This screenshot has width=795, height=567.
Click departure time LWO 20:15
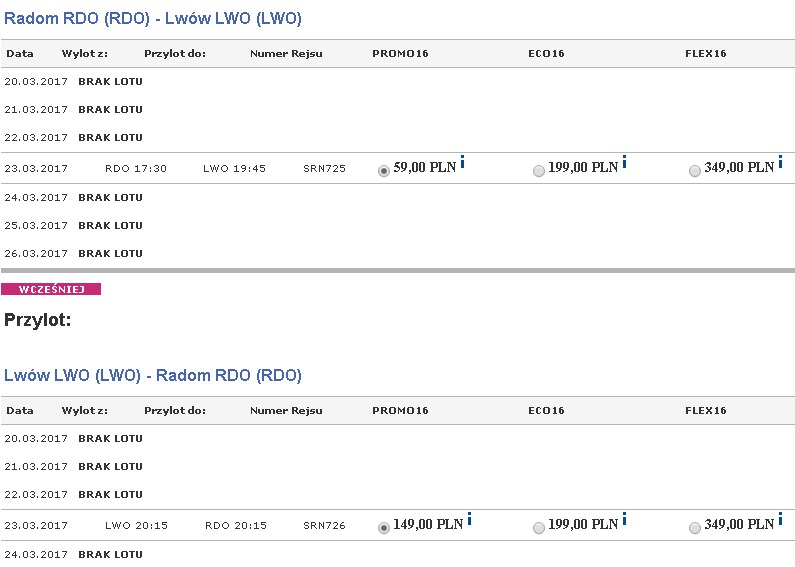tap(136, 526)
